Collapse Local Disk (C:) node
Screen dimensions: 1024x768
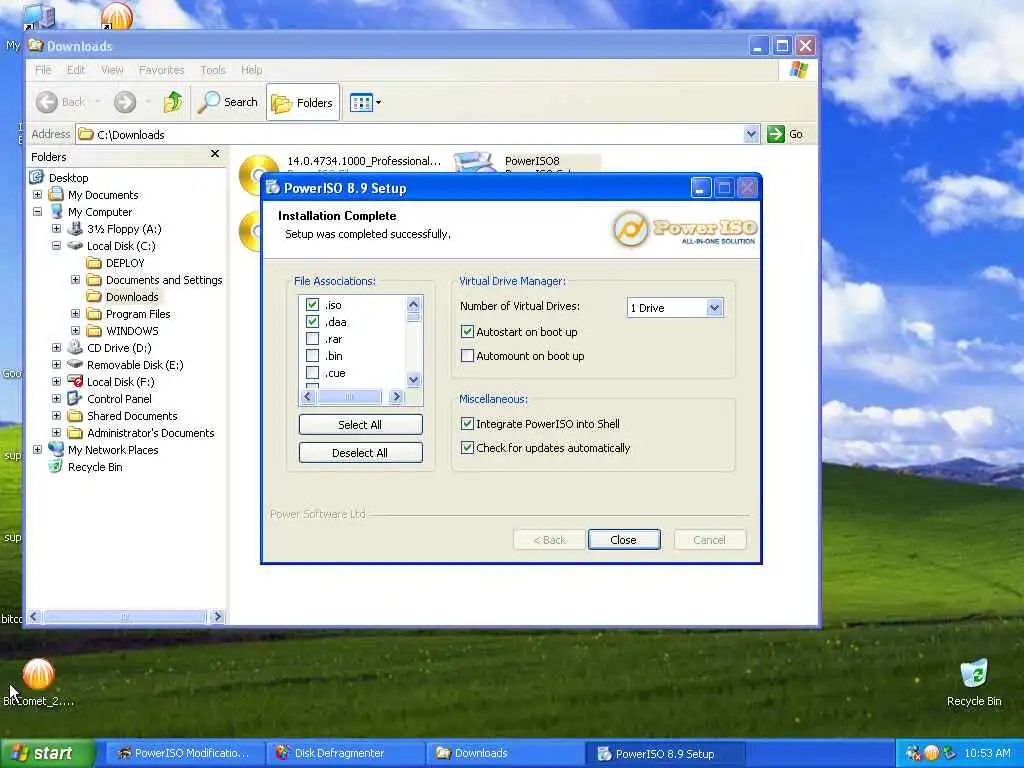[x=56, y=246]
